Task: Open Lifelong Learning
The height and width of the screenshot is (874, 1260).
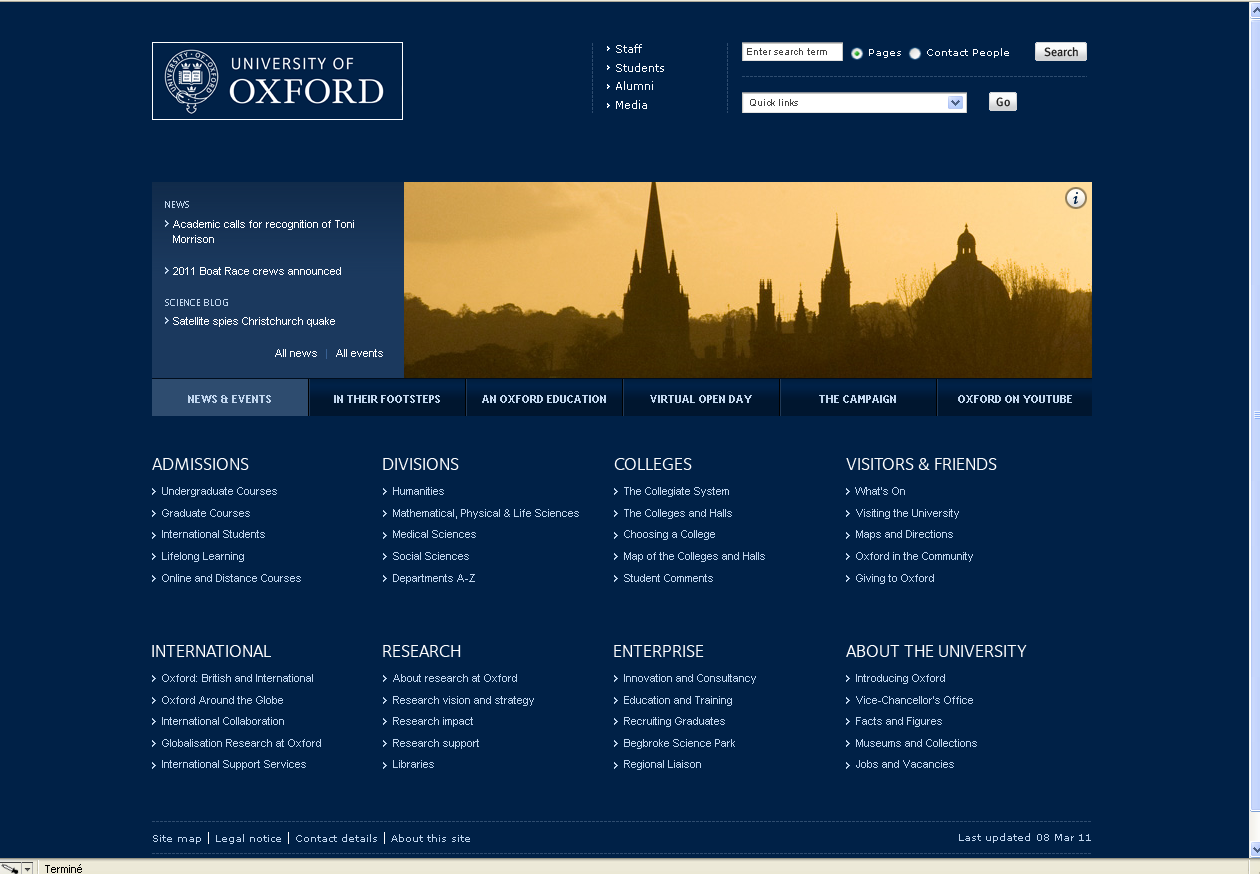Action: (x=203, y=556)
